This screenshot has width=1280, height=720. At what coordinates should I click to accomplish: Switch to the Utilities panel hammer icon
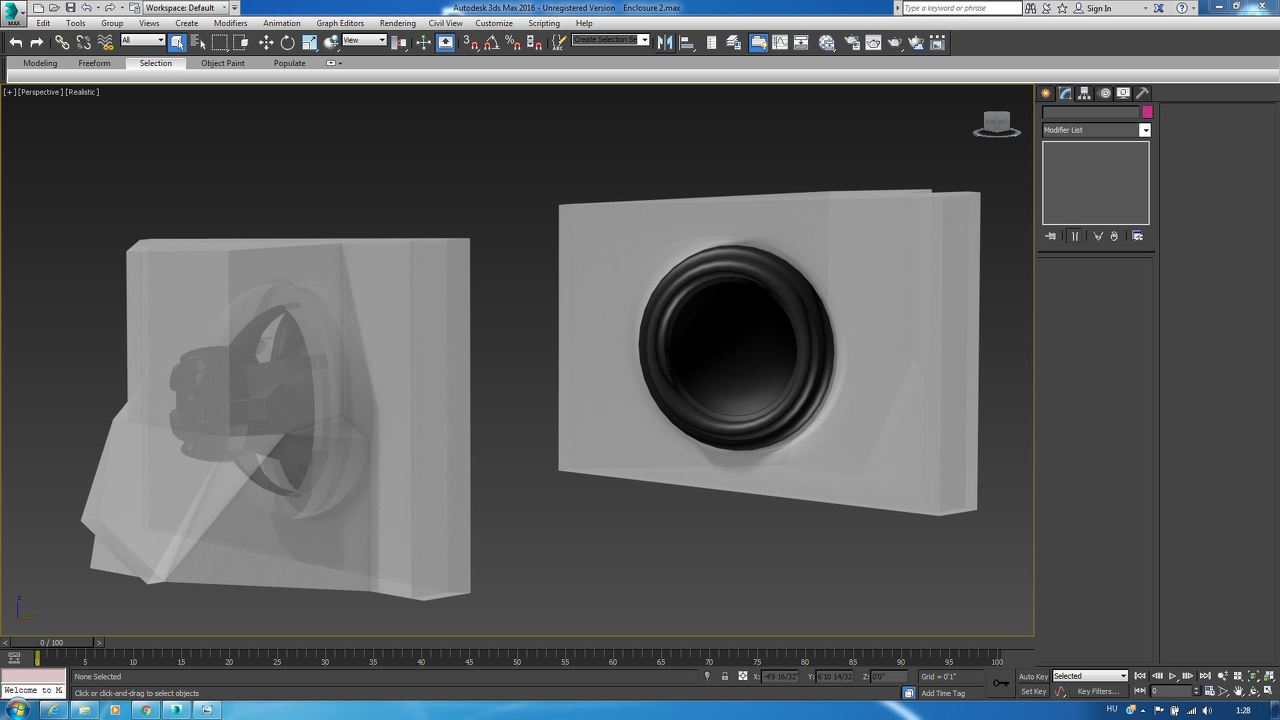pos(1143,93)
